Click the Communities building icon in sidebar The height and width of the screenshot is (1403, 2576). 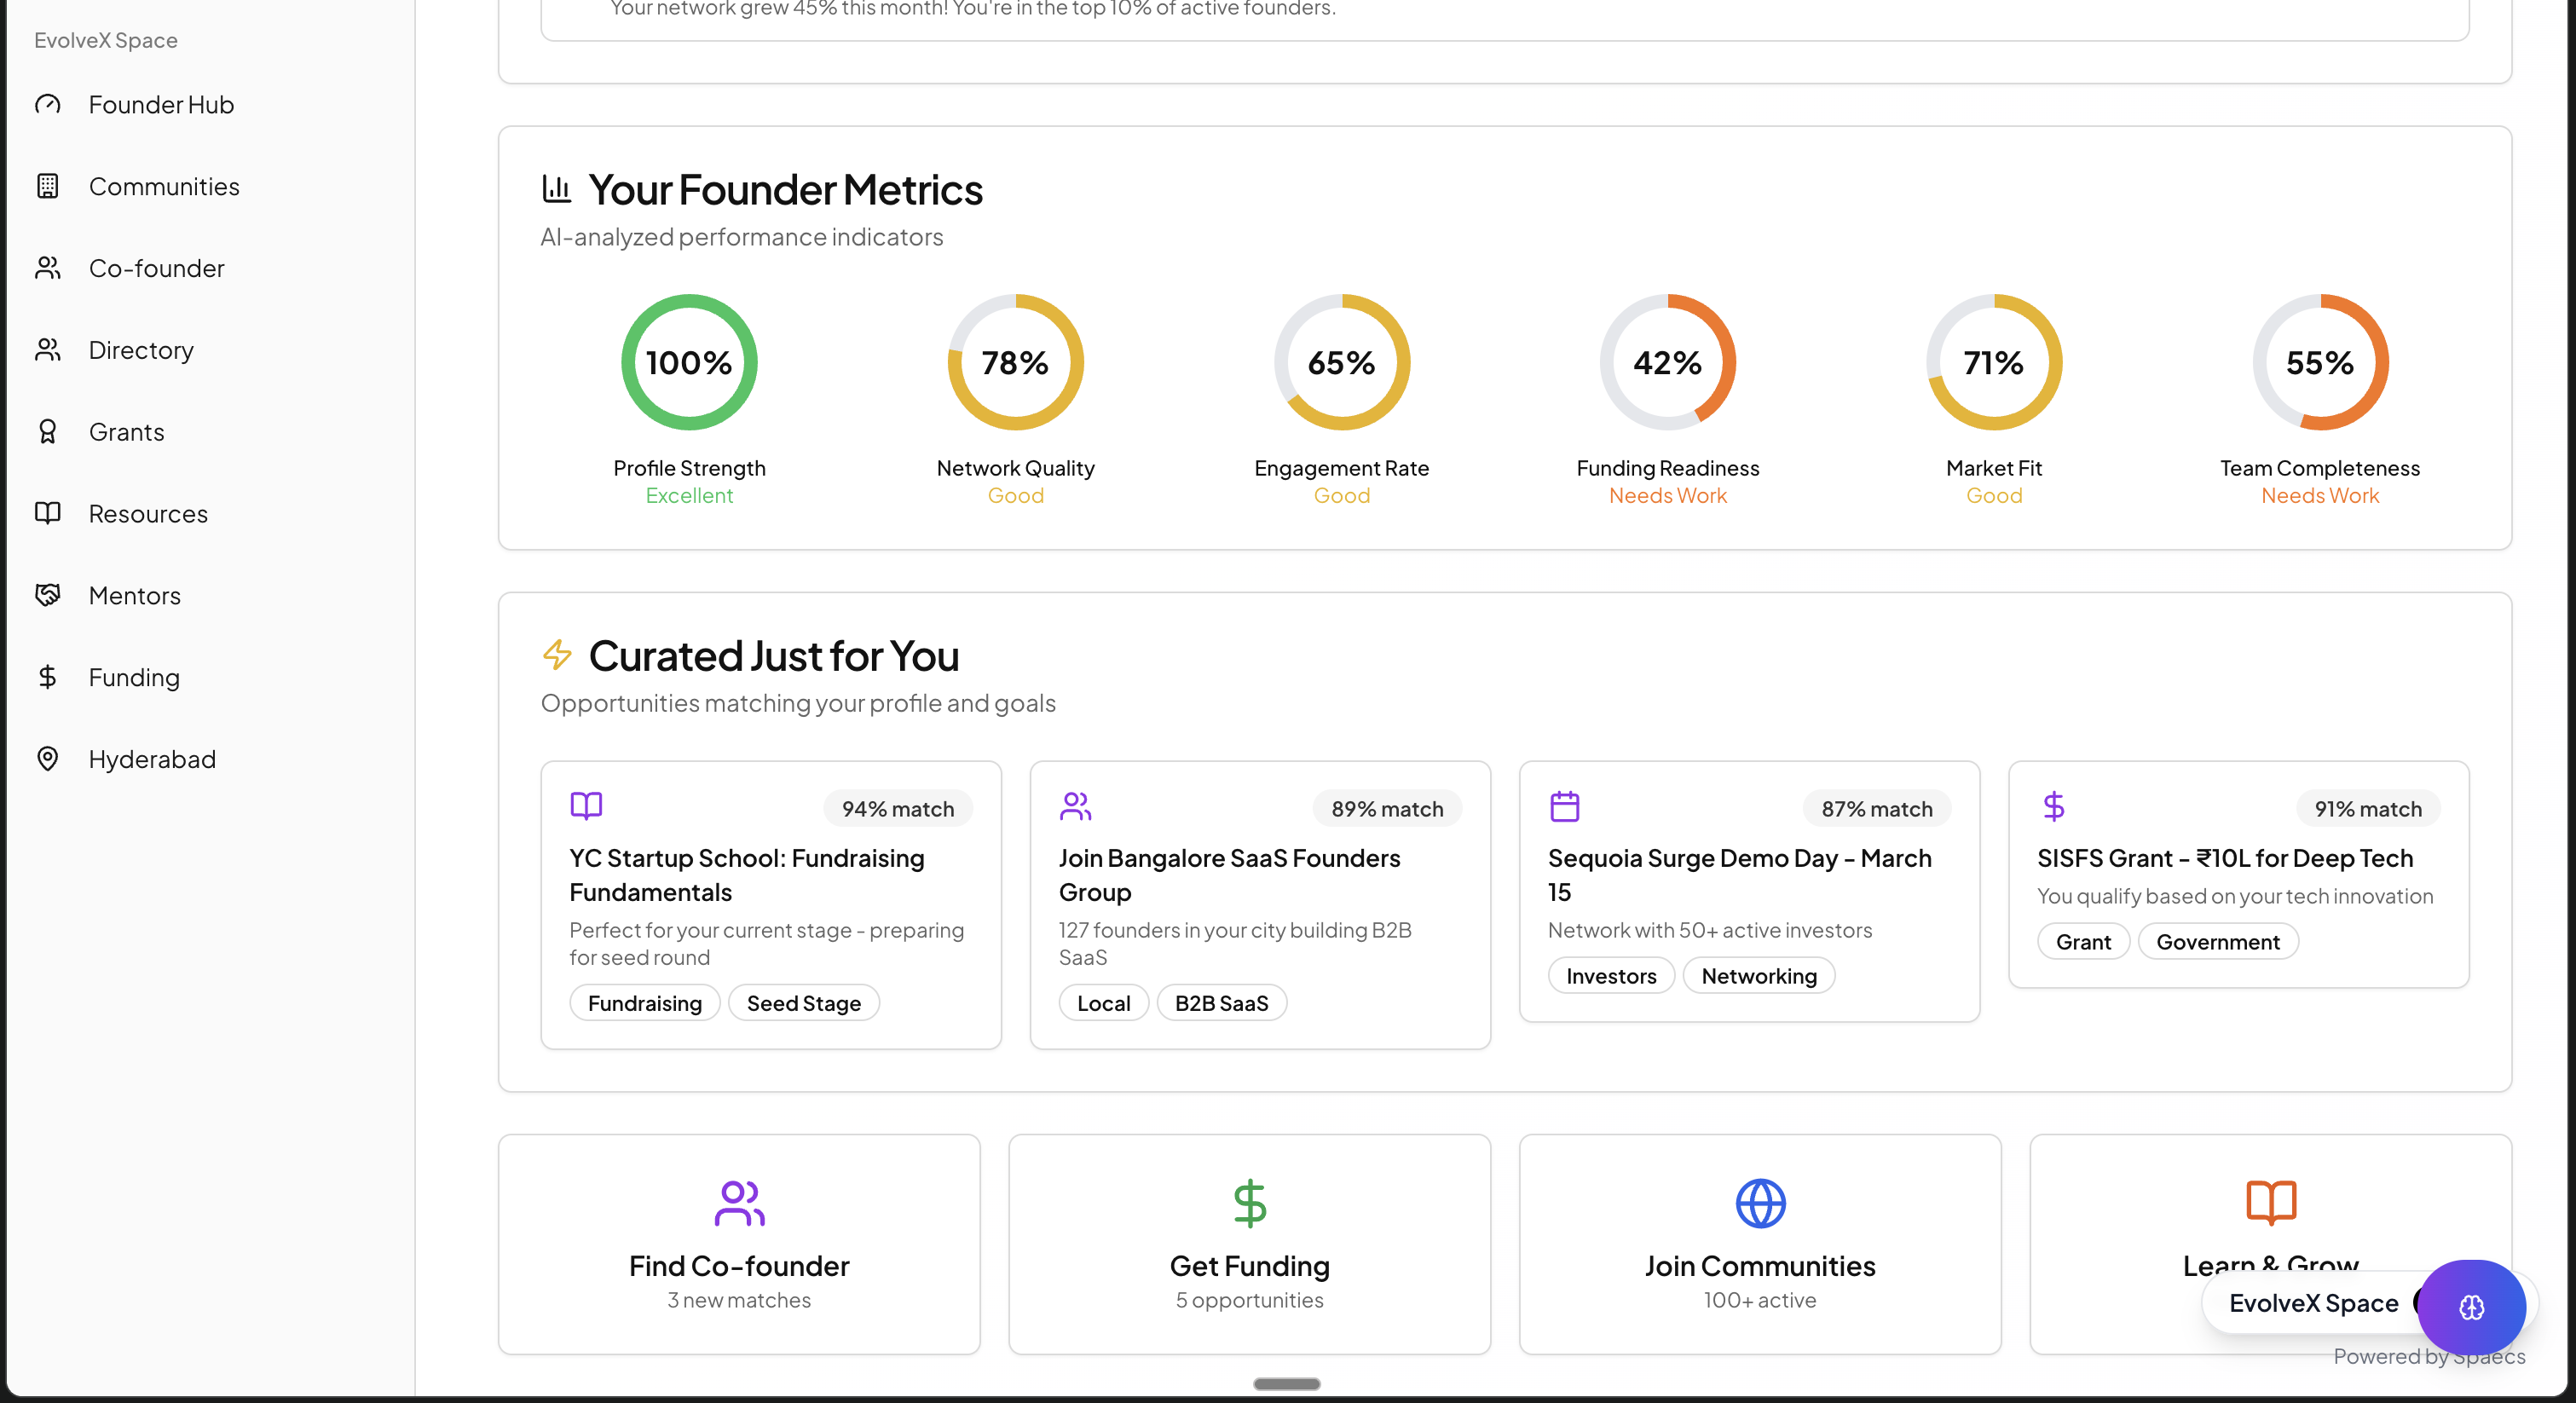[x=47, y=186]
